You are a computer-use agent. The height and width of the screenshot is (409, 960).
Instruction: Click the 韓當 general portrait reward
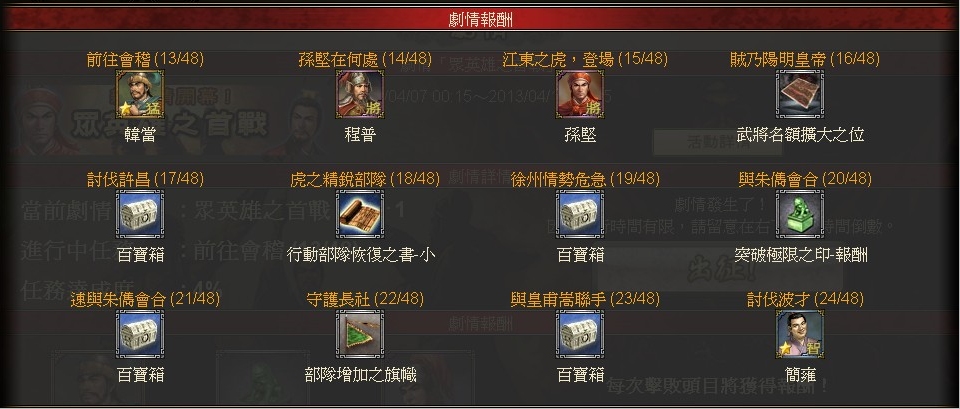pos(140,94)
